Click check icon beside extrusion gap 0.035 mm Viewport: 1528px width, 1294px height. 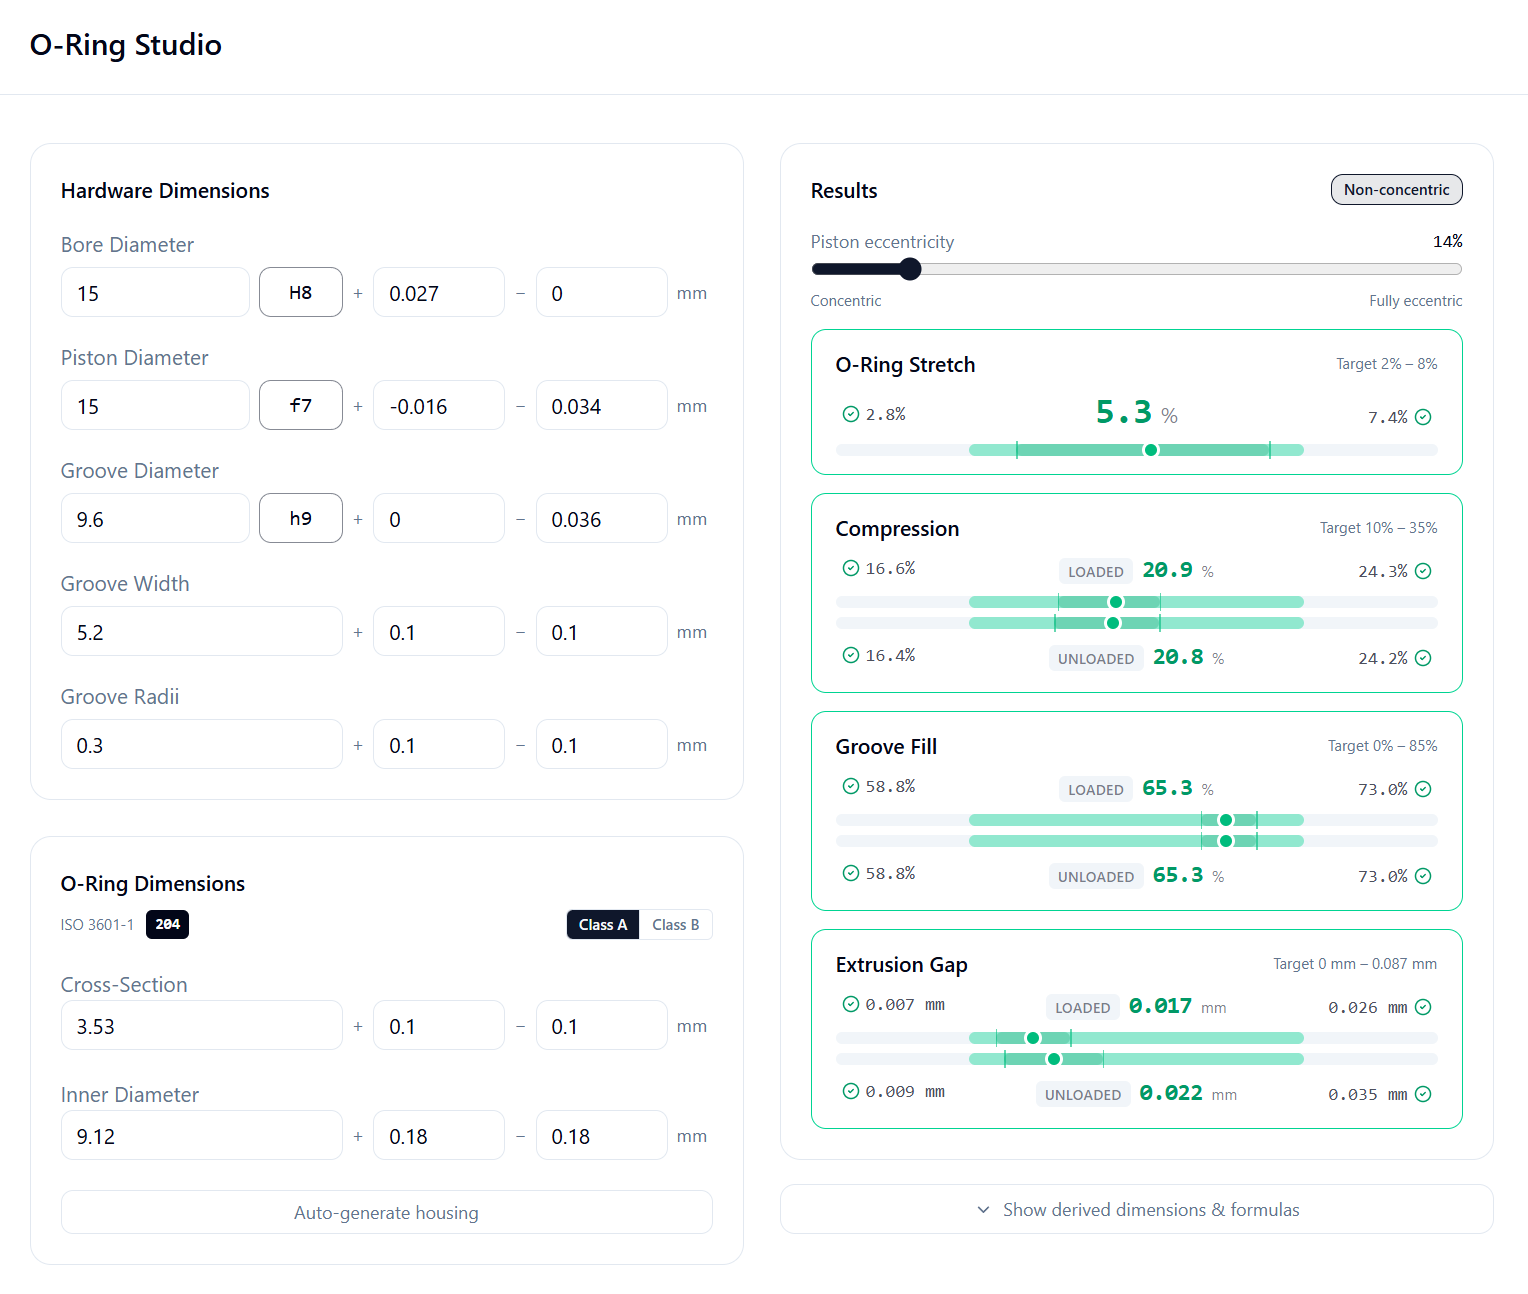[x=1423, y=1094]
